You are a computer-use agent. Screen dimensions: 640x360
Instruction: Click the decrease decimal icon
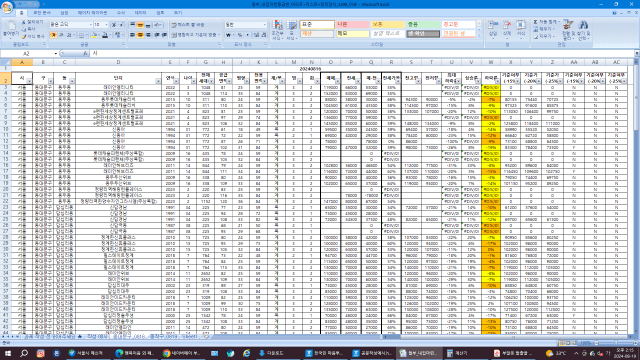(263, 36)
